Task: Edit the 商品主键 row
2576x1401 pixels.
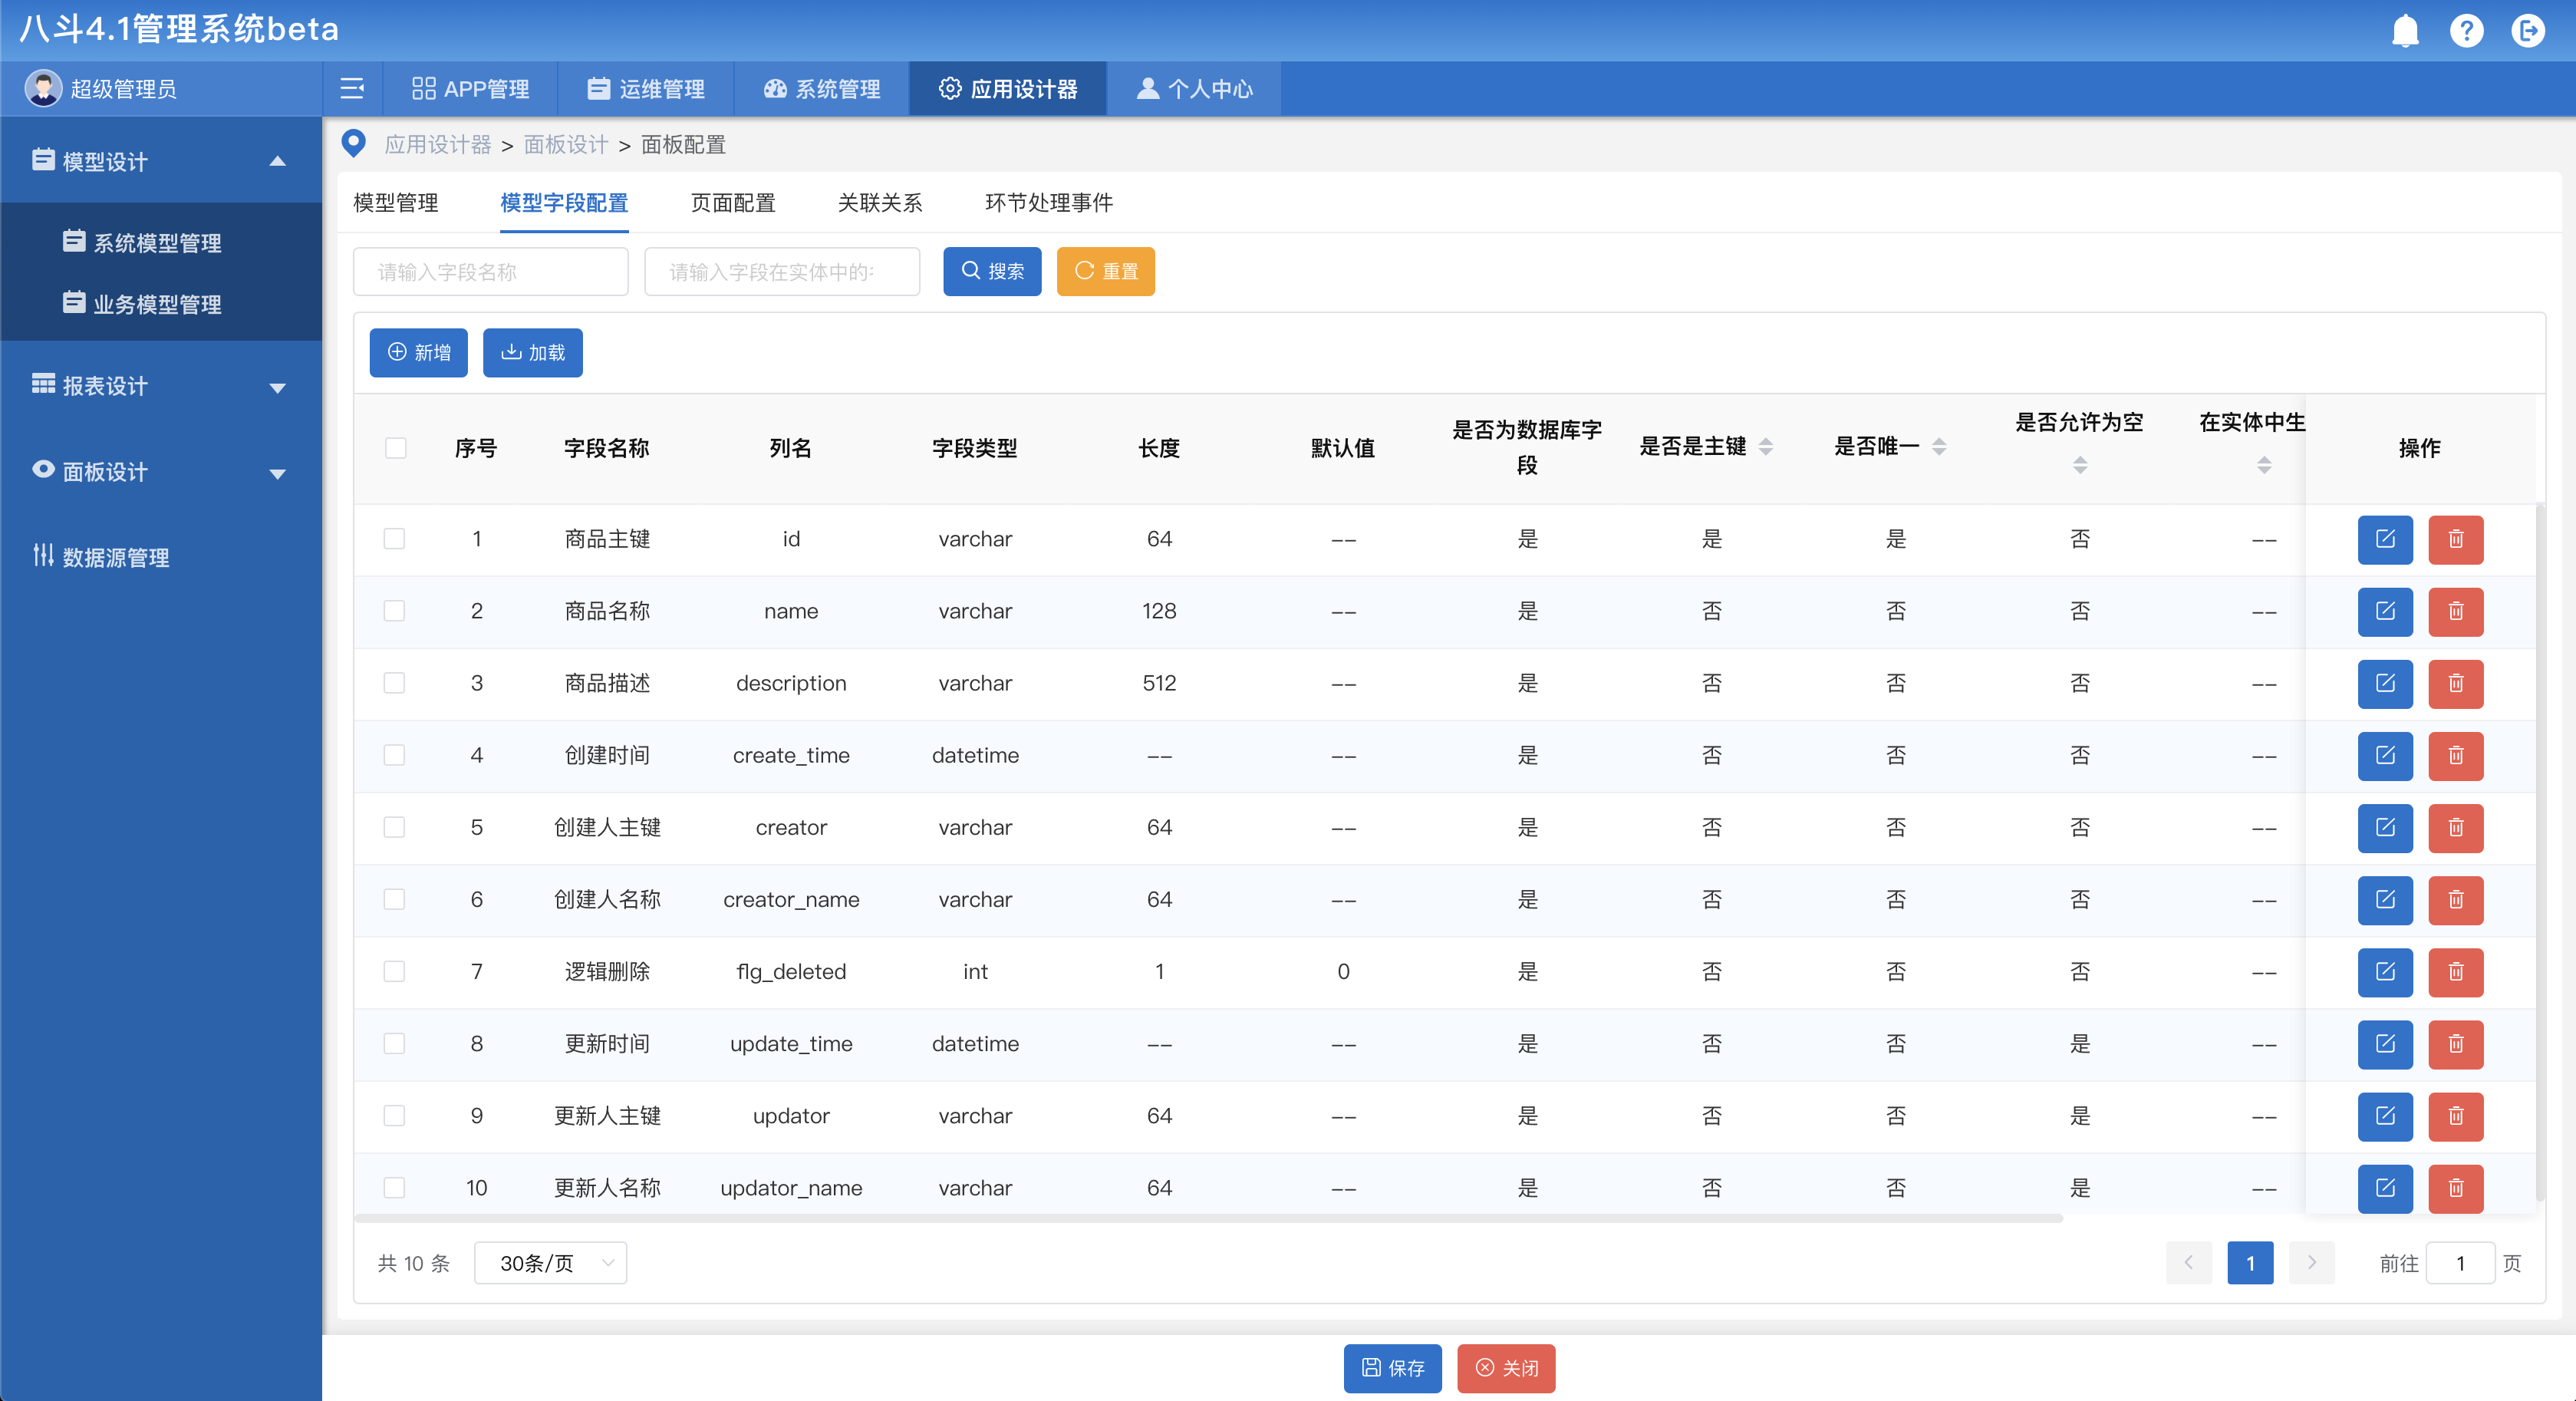Action: click(x=2385, y=540)
